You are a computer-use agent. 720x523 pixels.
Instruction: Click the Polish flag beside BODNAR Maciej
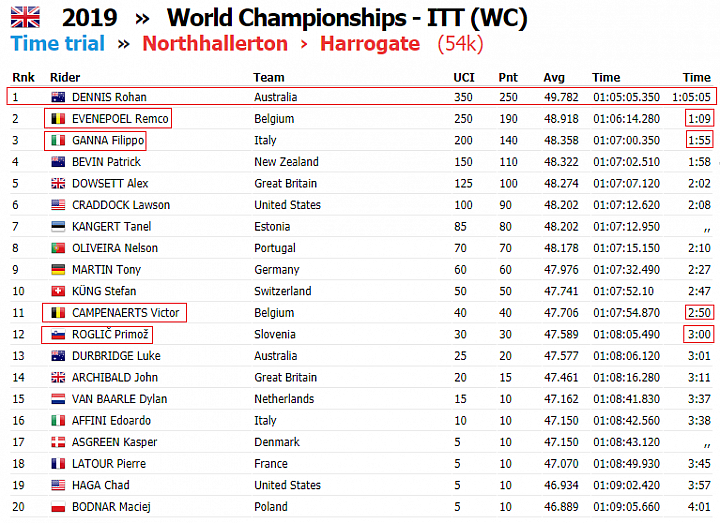point(58,506)
